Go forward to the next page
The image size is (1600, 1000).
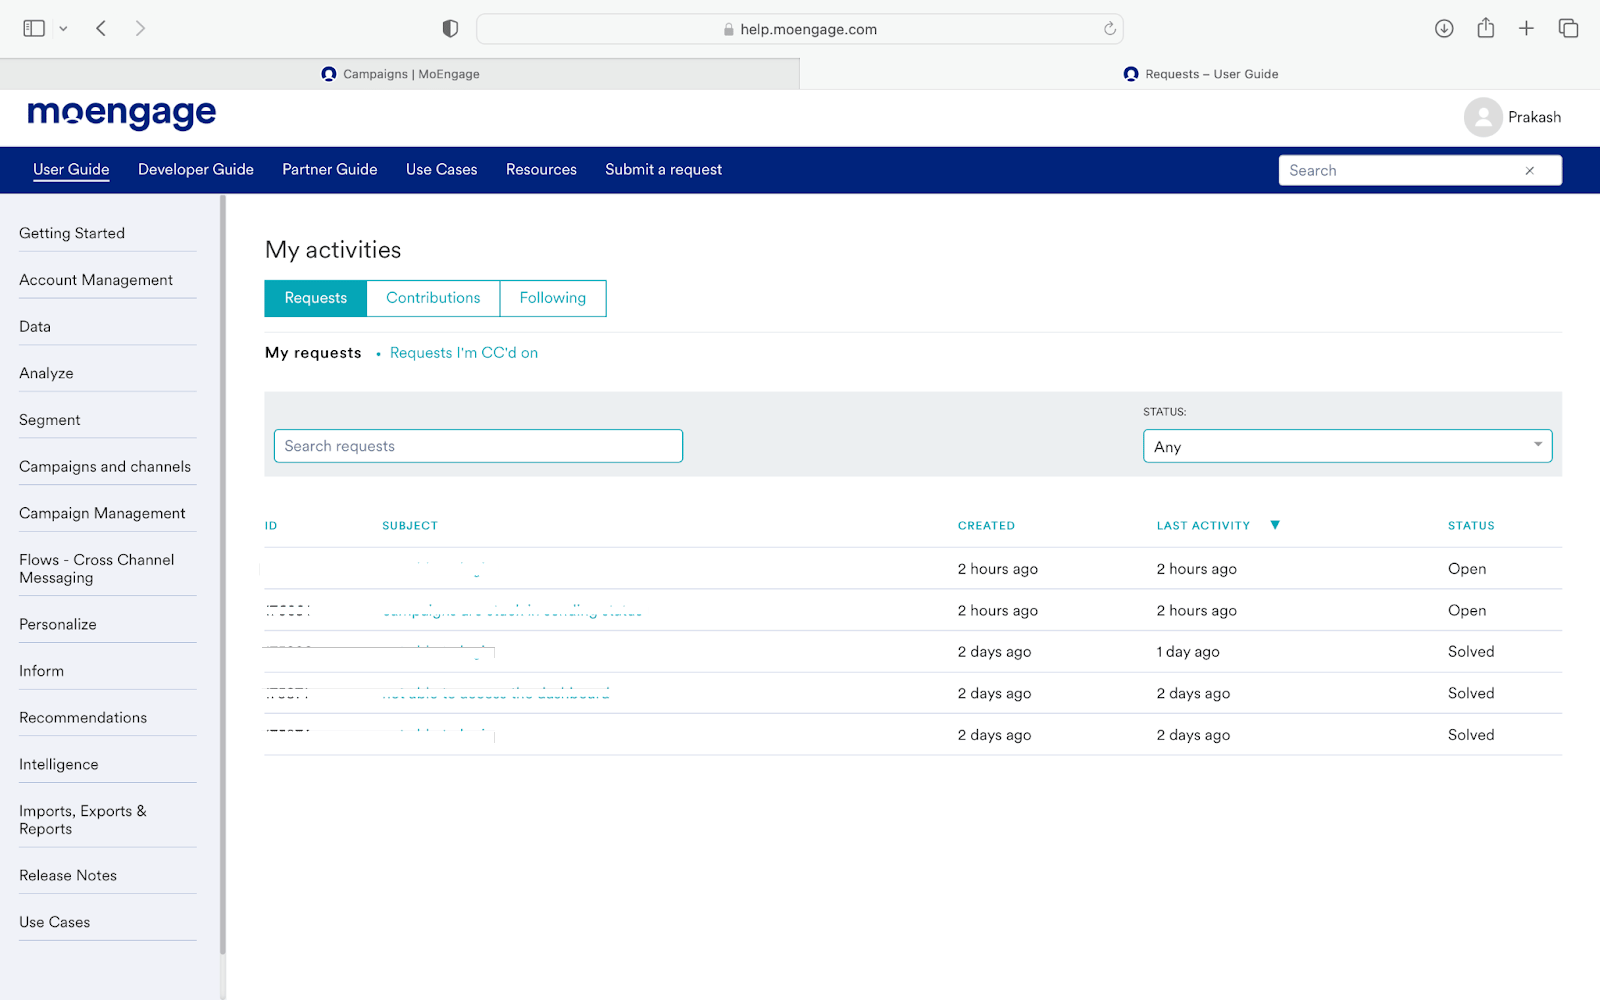[x=140, y=28]
